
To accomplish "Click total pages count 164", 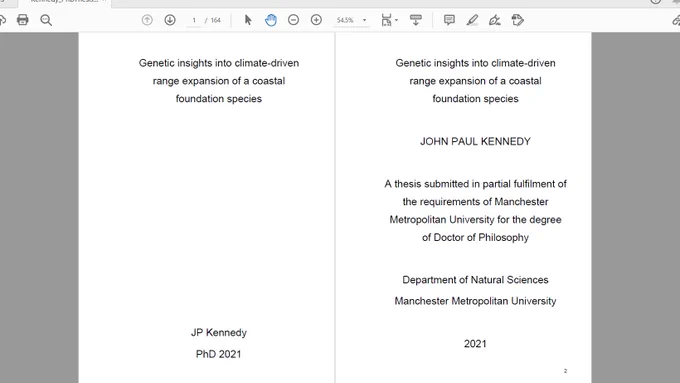I will (x=216, y=20).
